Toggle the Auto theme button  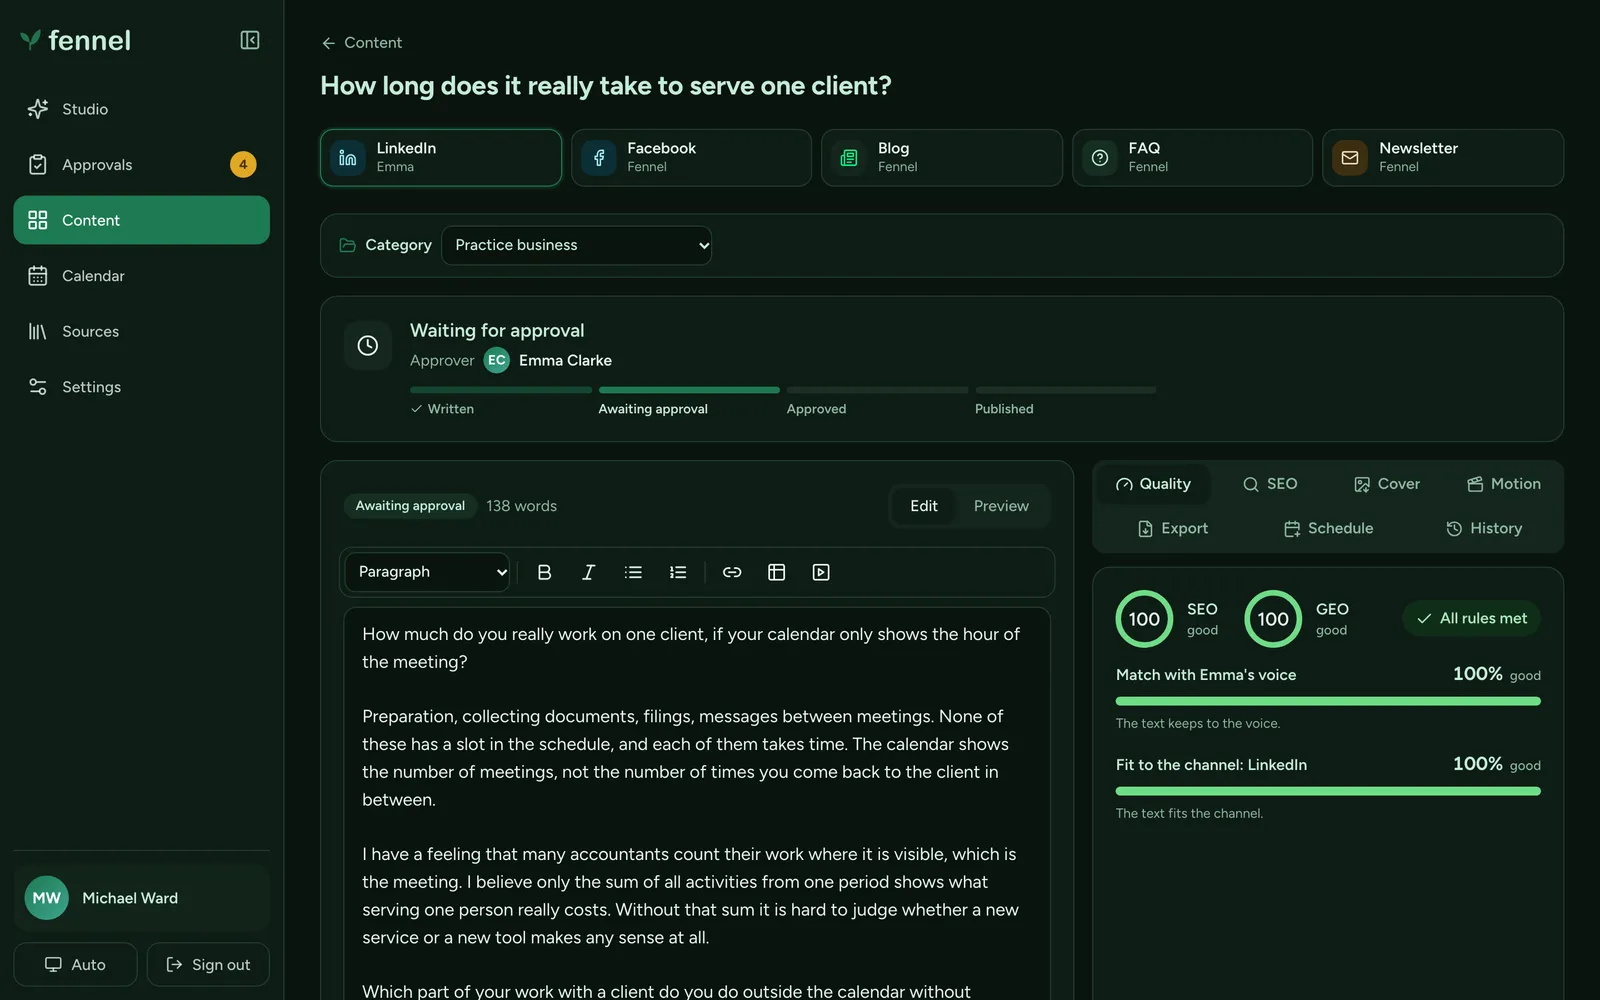tap(75, 965)
